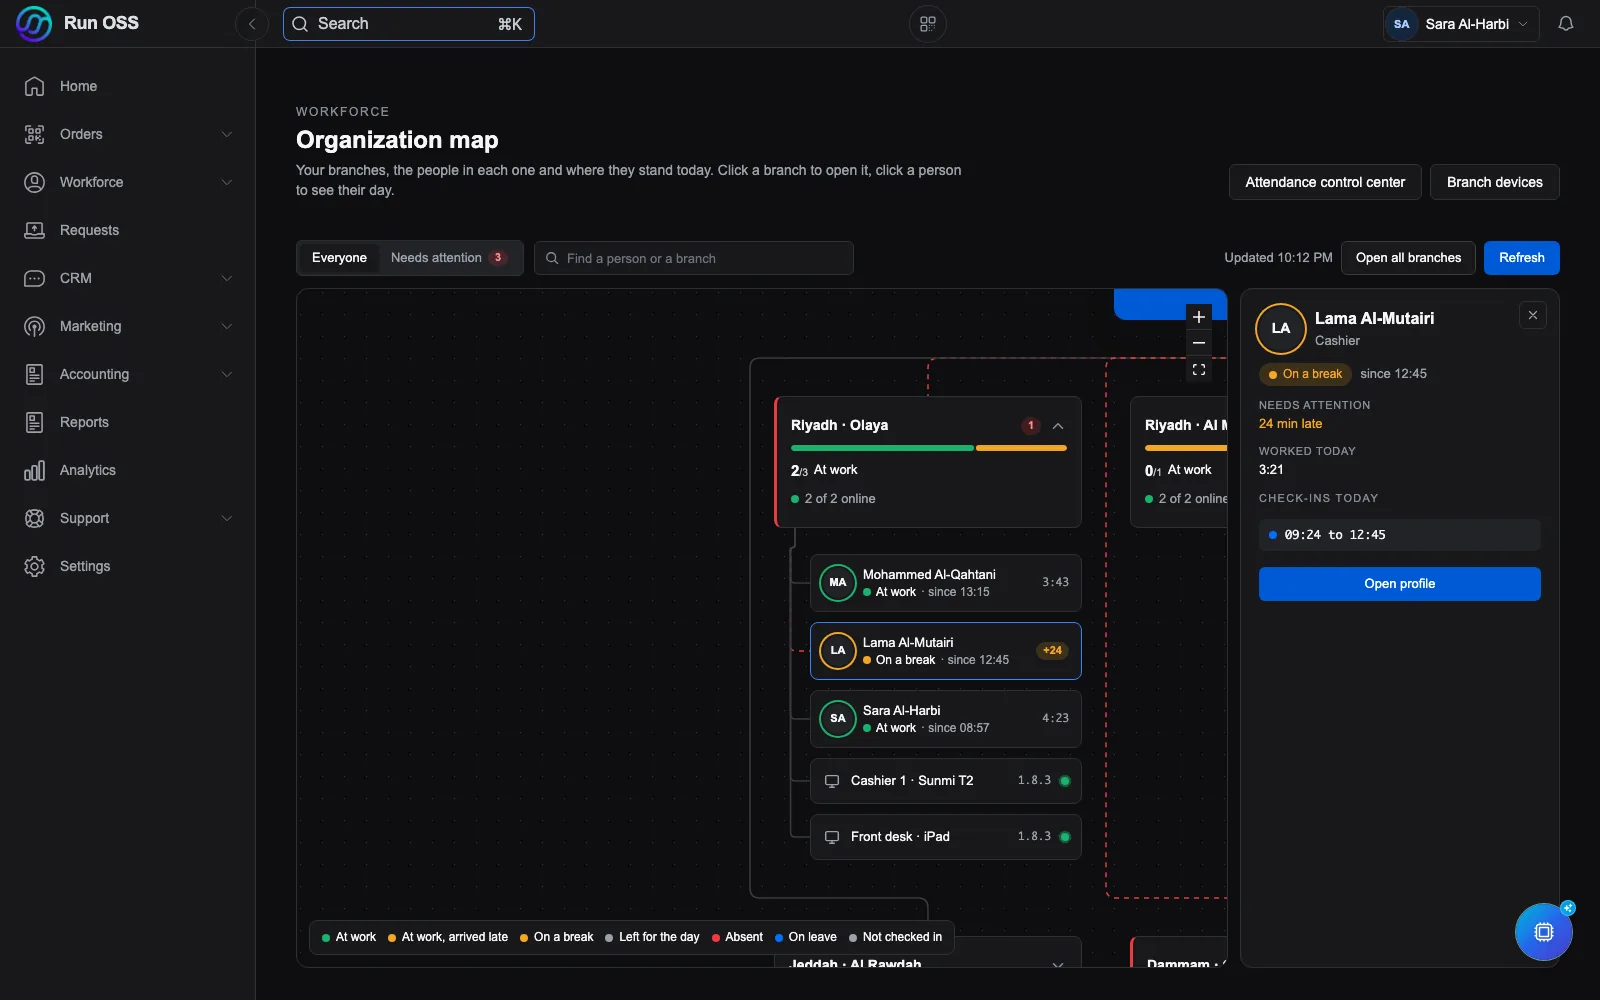Select Sara Al-Harbi's person card in map
Viewport: 1600px width, 1000px height.
coord(946,719)
